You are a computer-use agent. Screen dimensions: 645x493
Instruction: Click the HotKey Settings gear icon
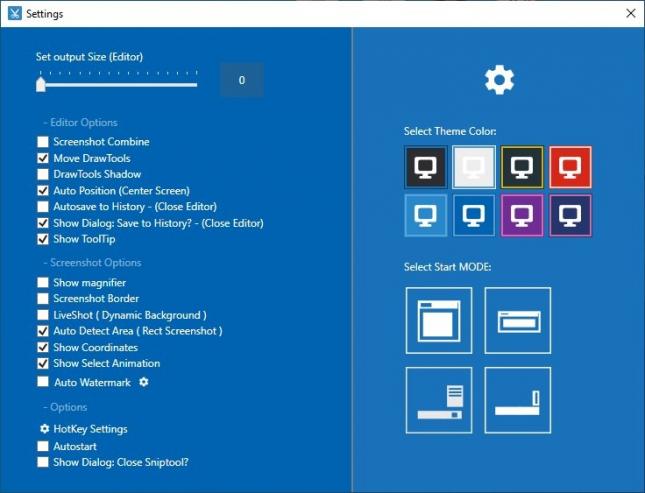[44, 429]
